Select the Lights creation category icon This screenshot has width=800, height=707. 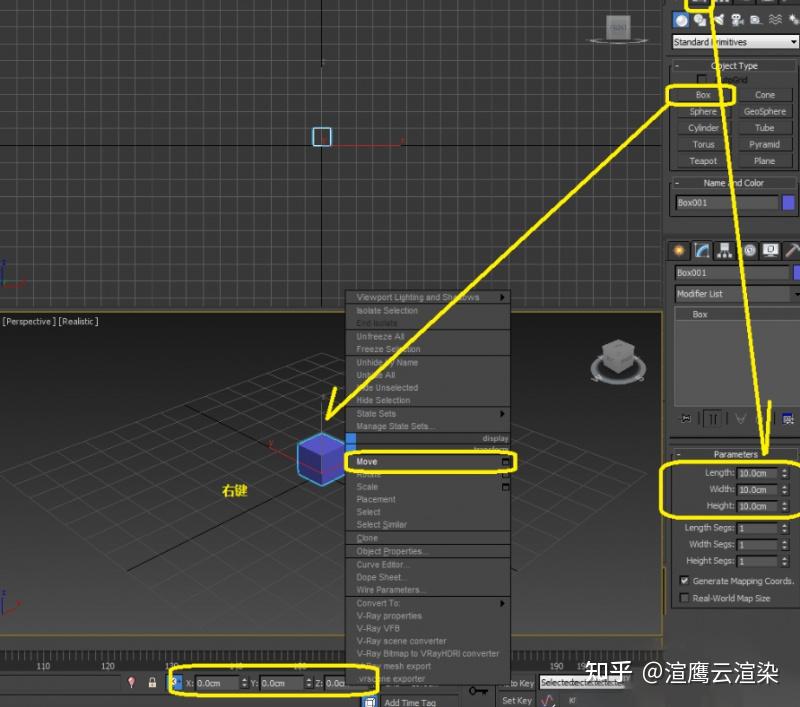(x=720, y=19)
